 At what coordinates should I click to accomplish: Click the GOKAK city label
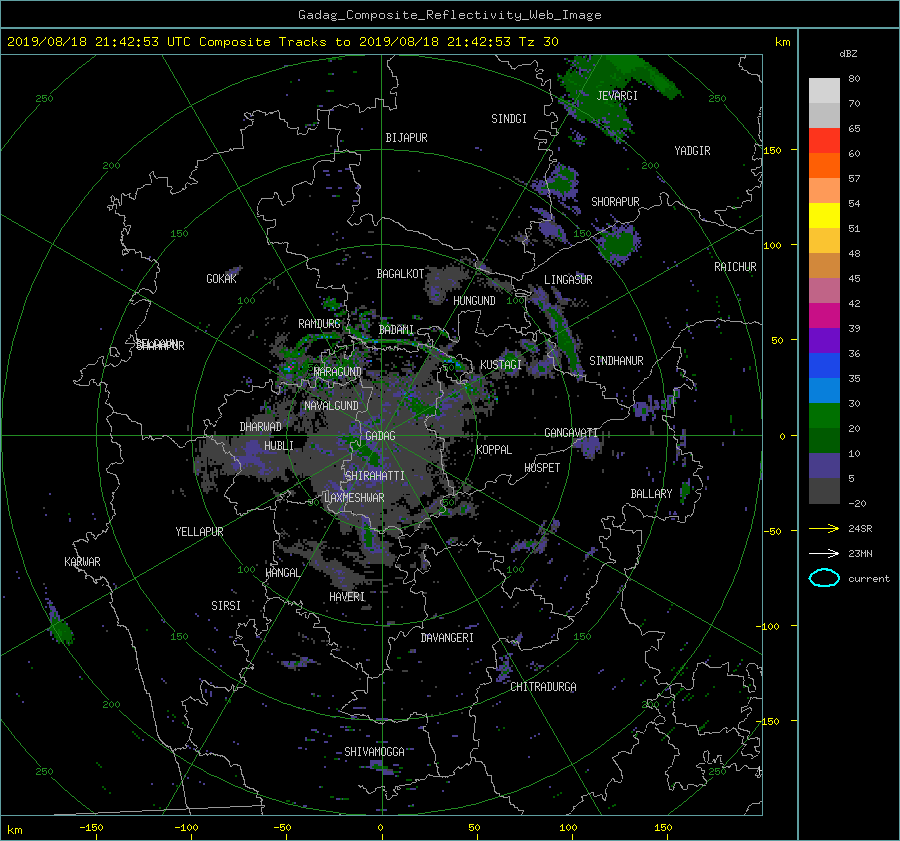222,279
